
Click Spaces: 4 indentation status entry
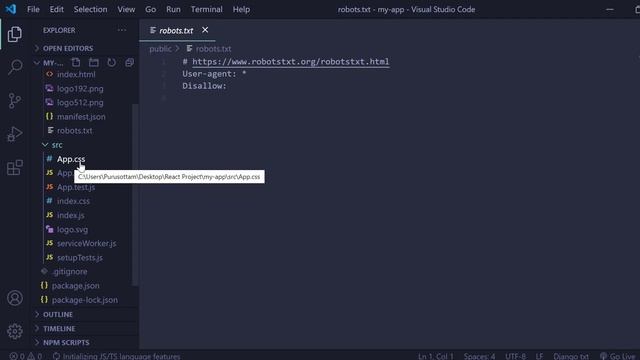(479, 356)
